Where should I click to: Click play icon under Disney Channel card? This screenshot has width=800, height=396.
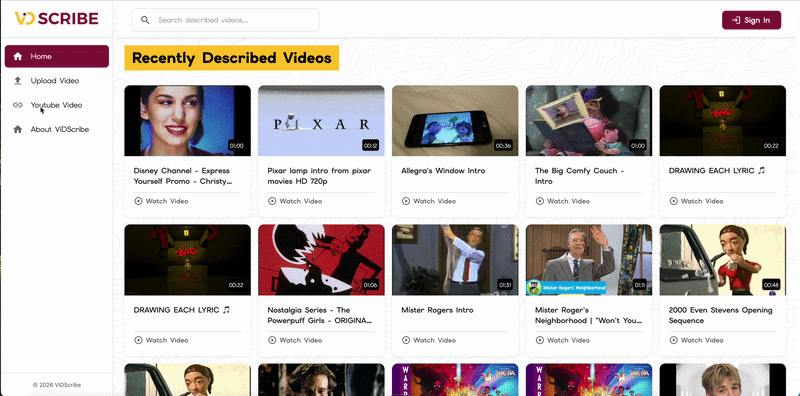point(138,201)
